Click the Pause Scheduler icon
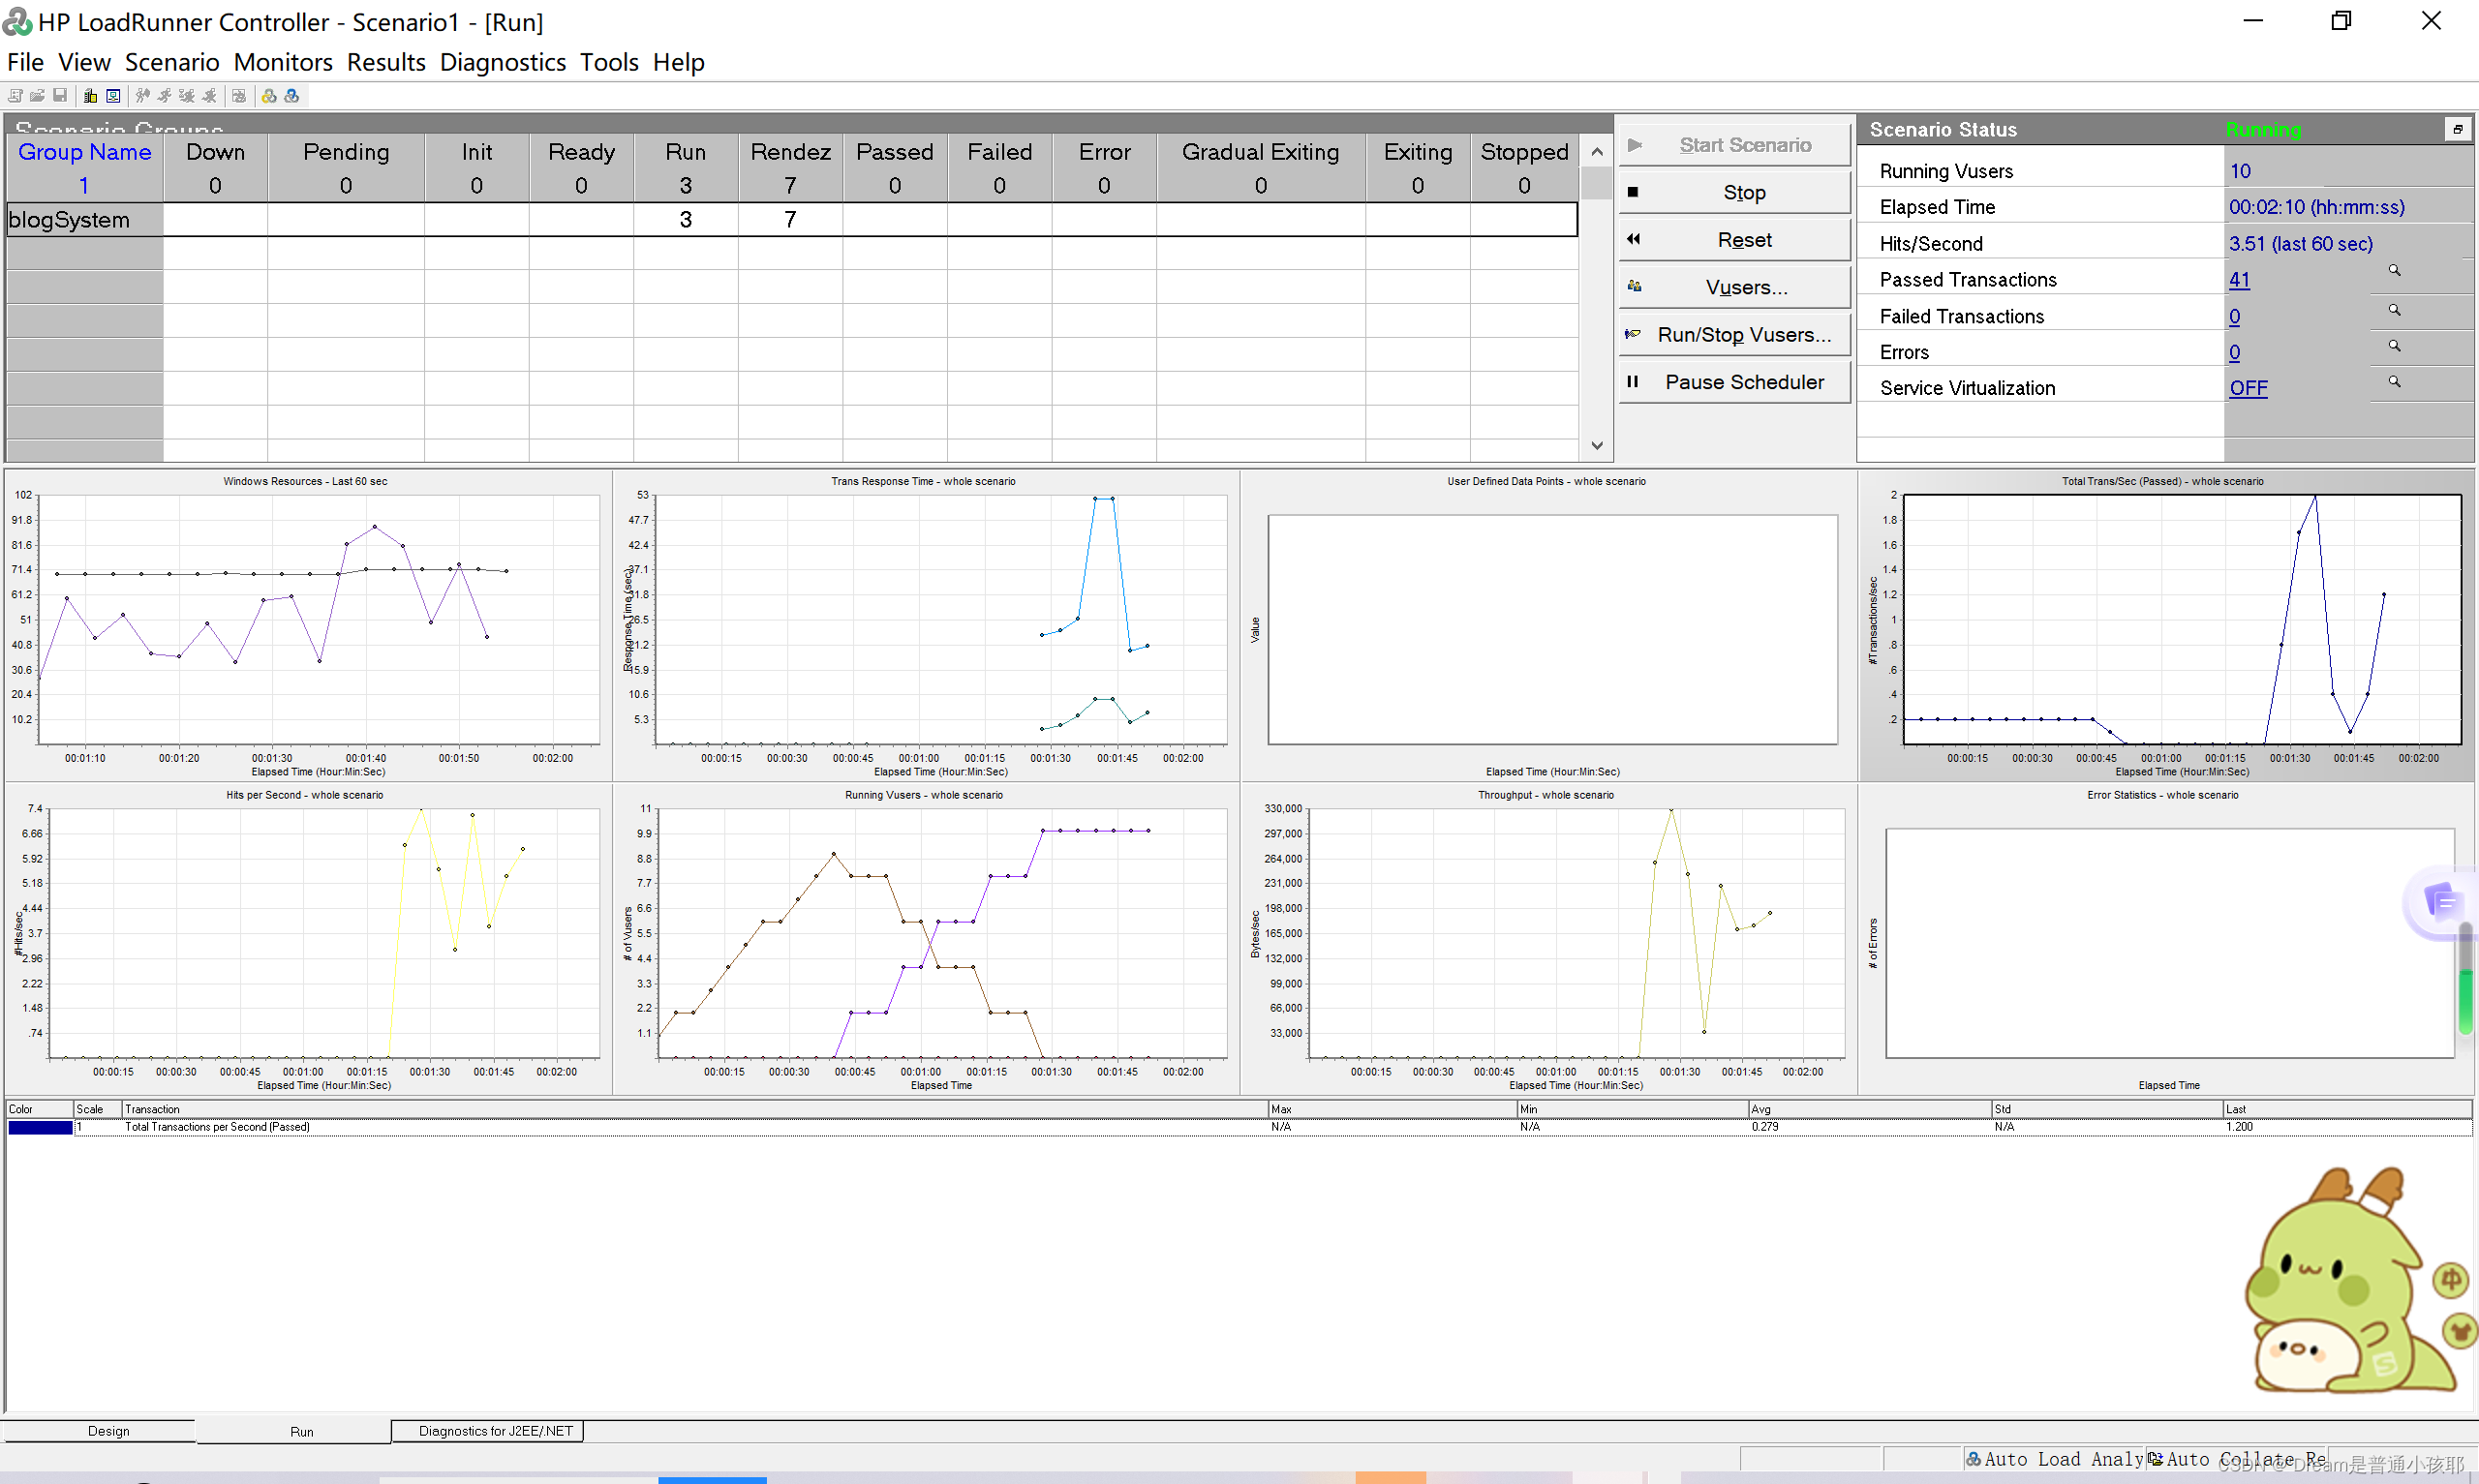Viewport: 2479px width, 1484px height. pos(1633,385)
